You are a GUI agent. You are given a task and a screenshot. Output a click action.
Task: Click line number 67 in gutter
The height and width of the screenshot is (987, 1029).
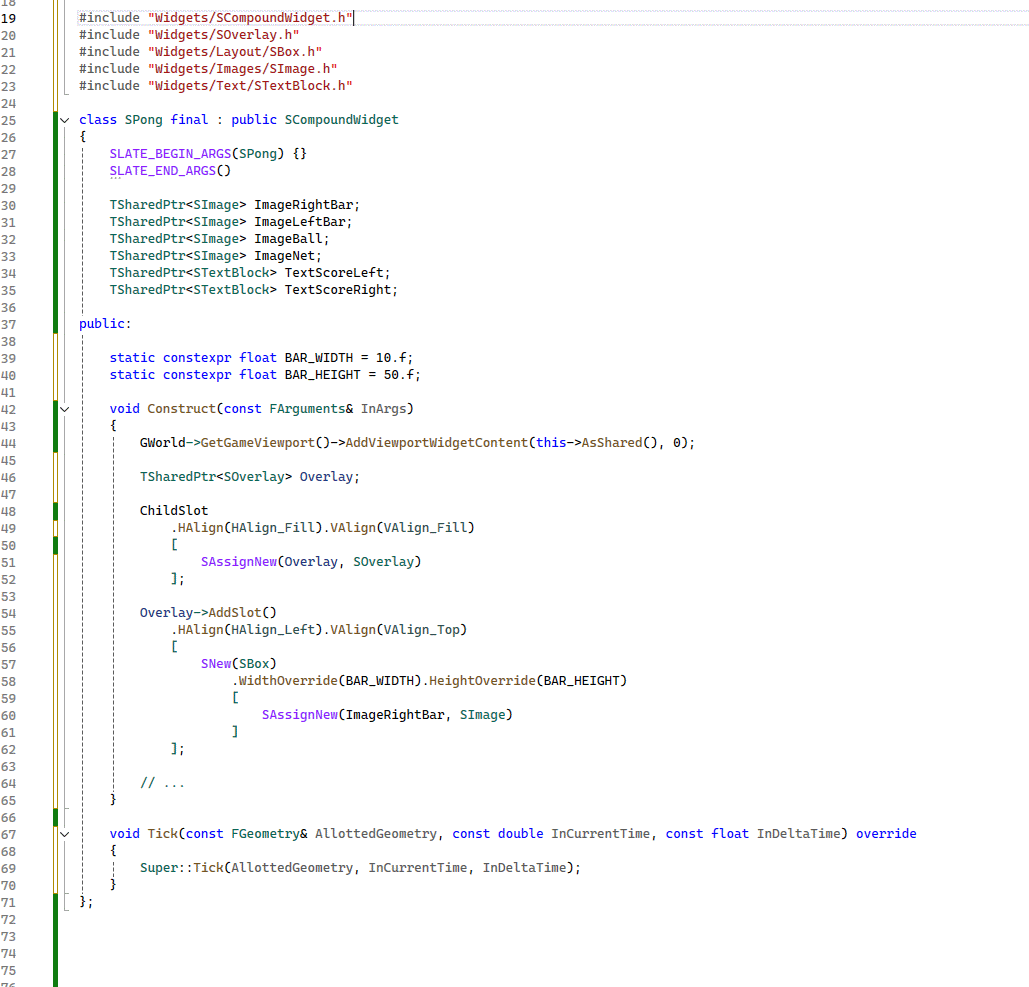[9, 835]
